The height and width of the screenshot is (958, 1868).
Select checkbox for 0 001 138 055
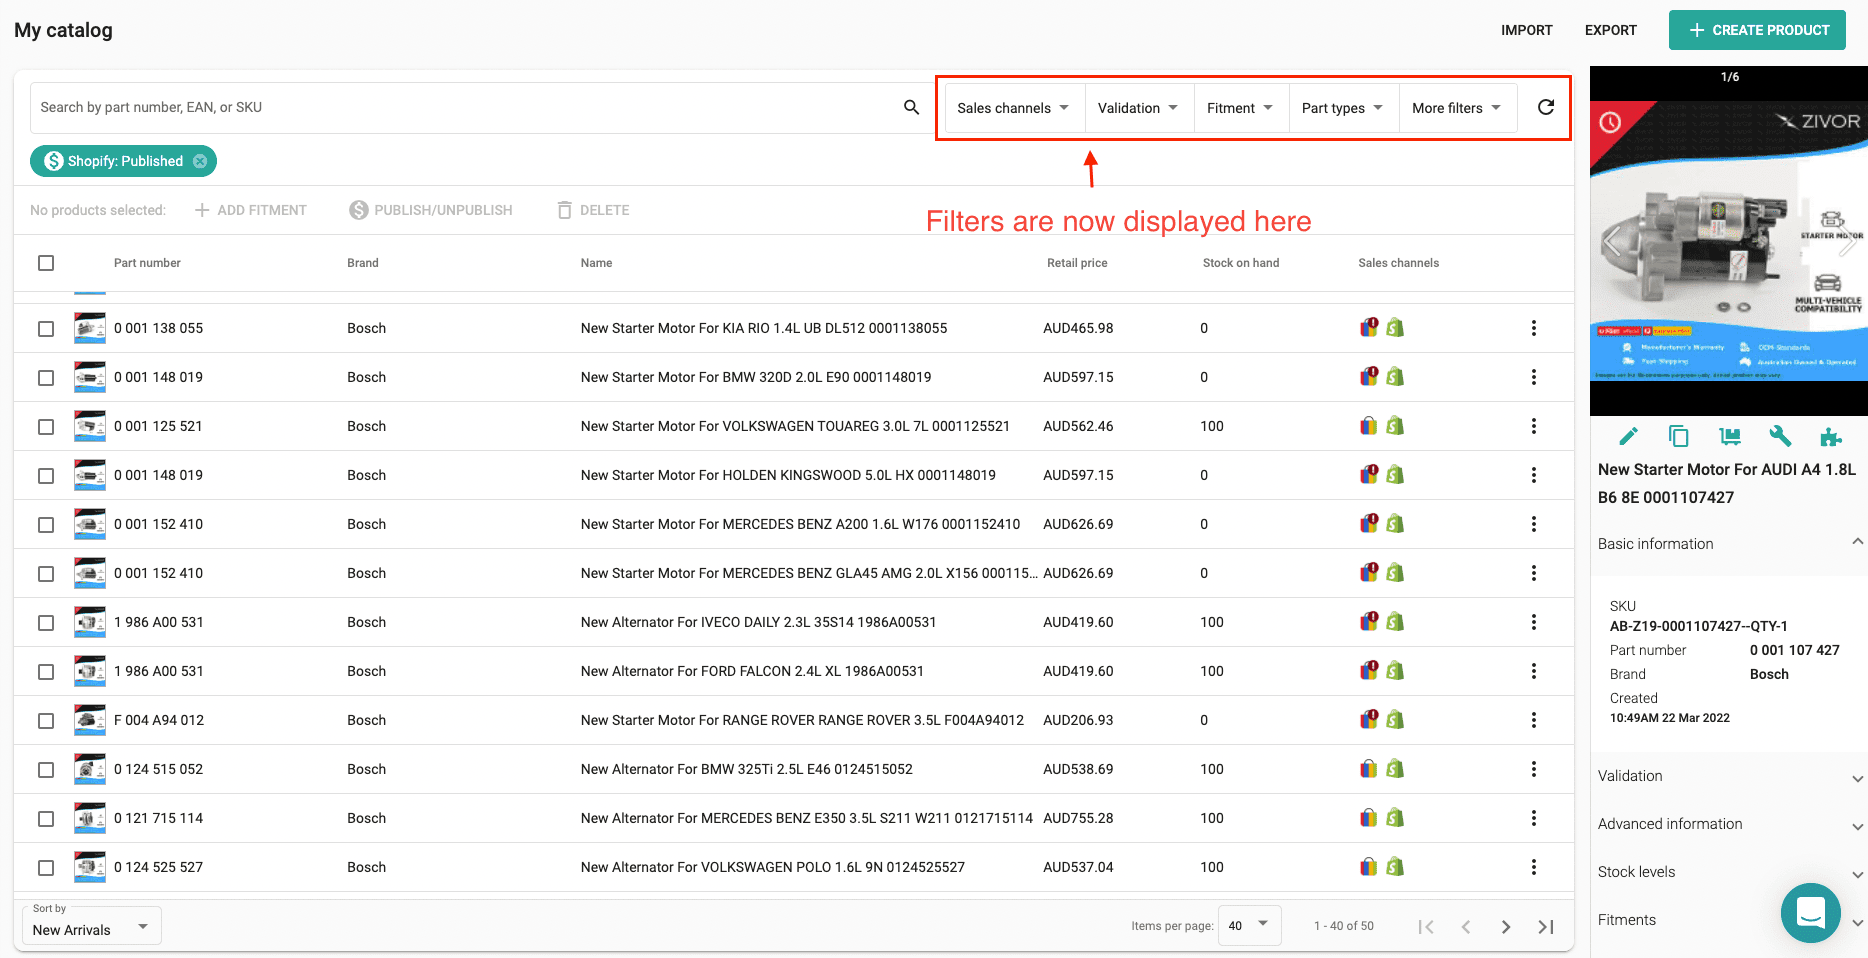pyautogui.click(x=46, y=328)
